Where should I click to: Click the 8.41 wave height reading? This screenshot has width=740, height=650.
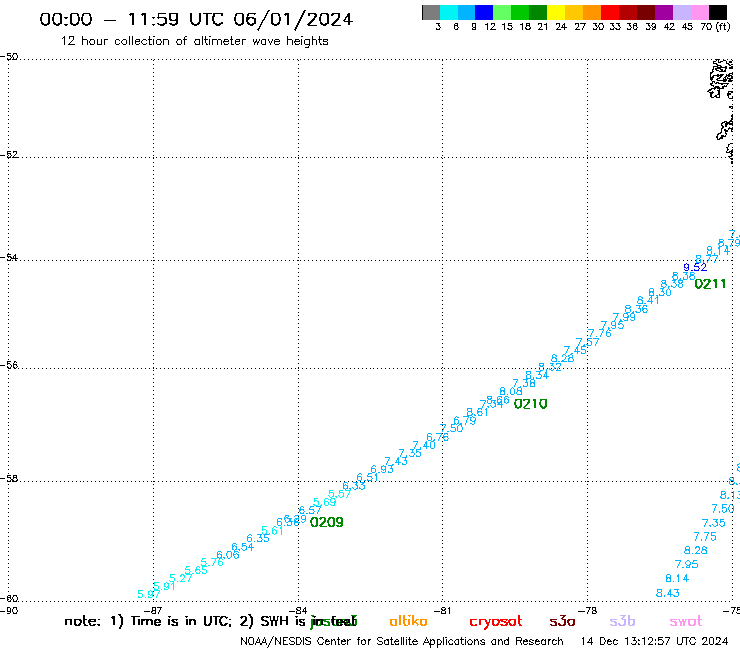click(648, 300)
